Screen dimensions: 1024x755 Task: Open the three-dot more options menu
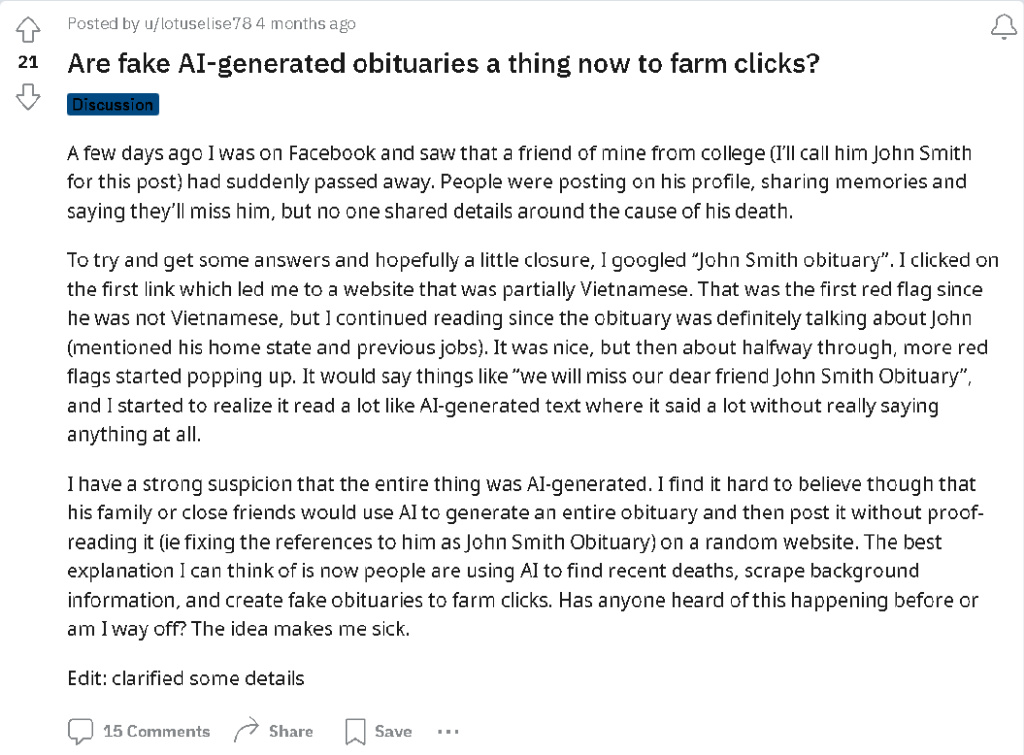tap(448, 731)
